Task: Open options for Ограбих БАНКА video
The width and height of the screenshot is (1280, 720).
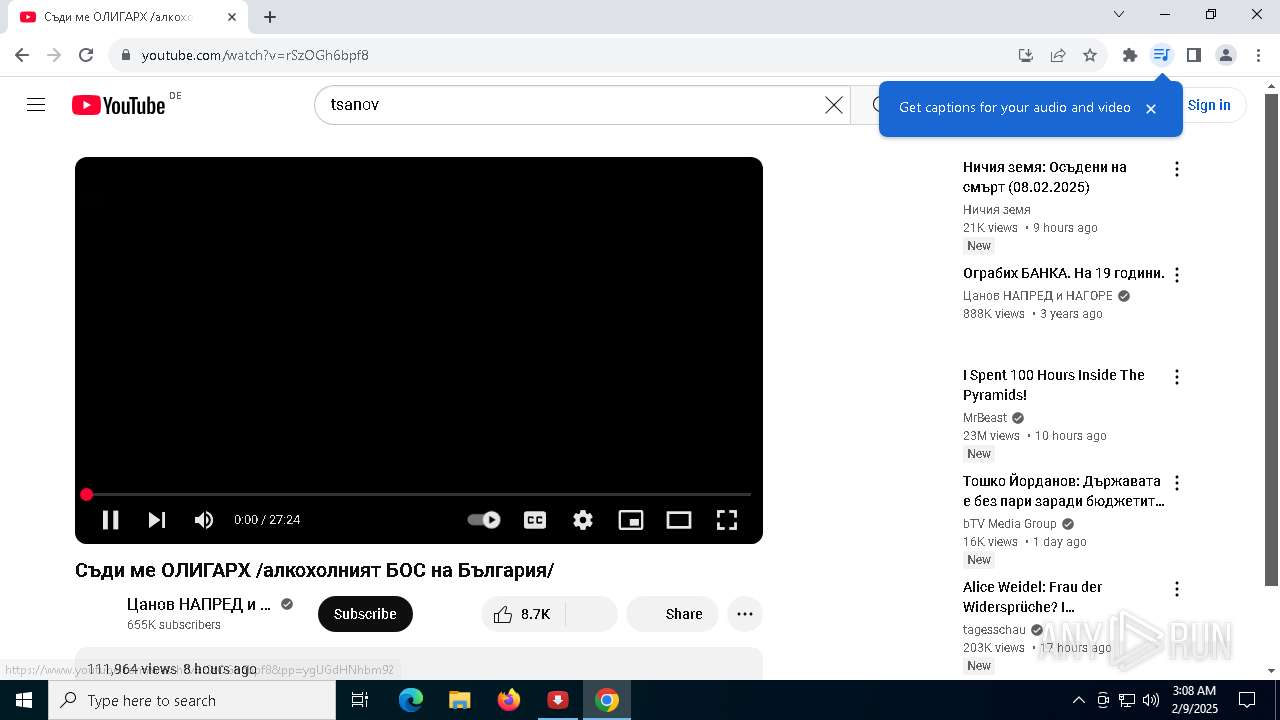Action: (1177, 275)
